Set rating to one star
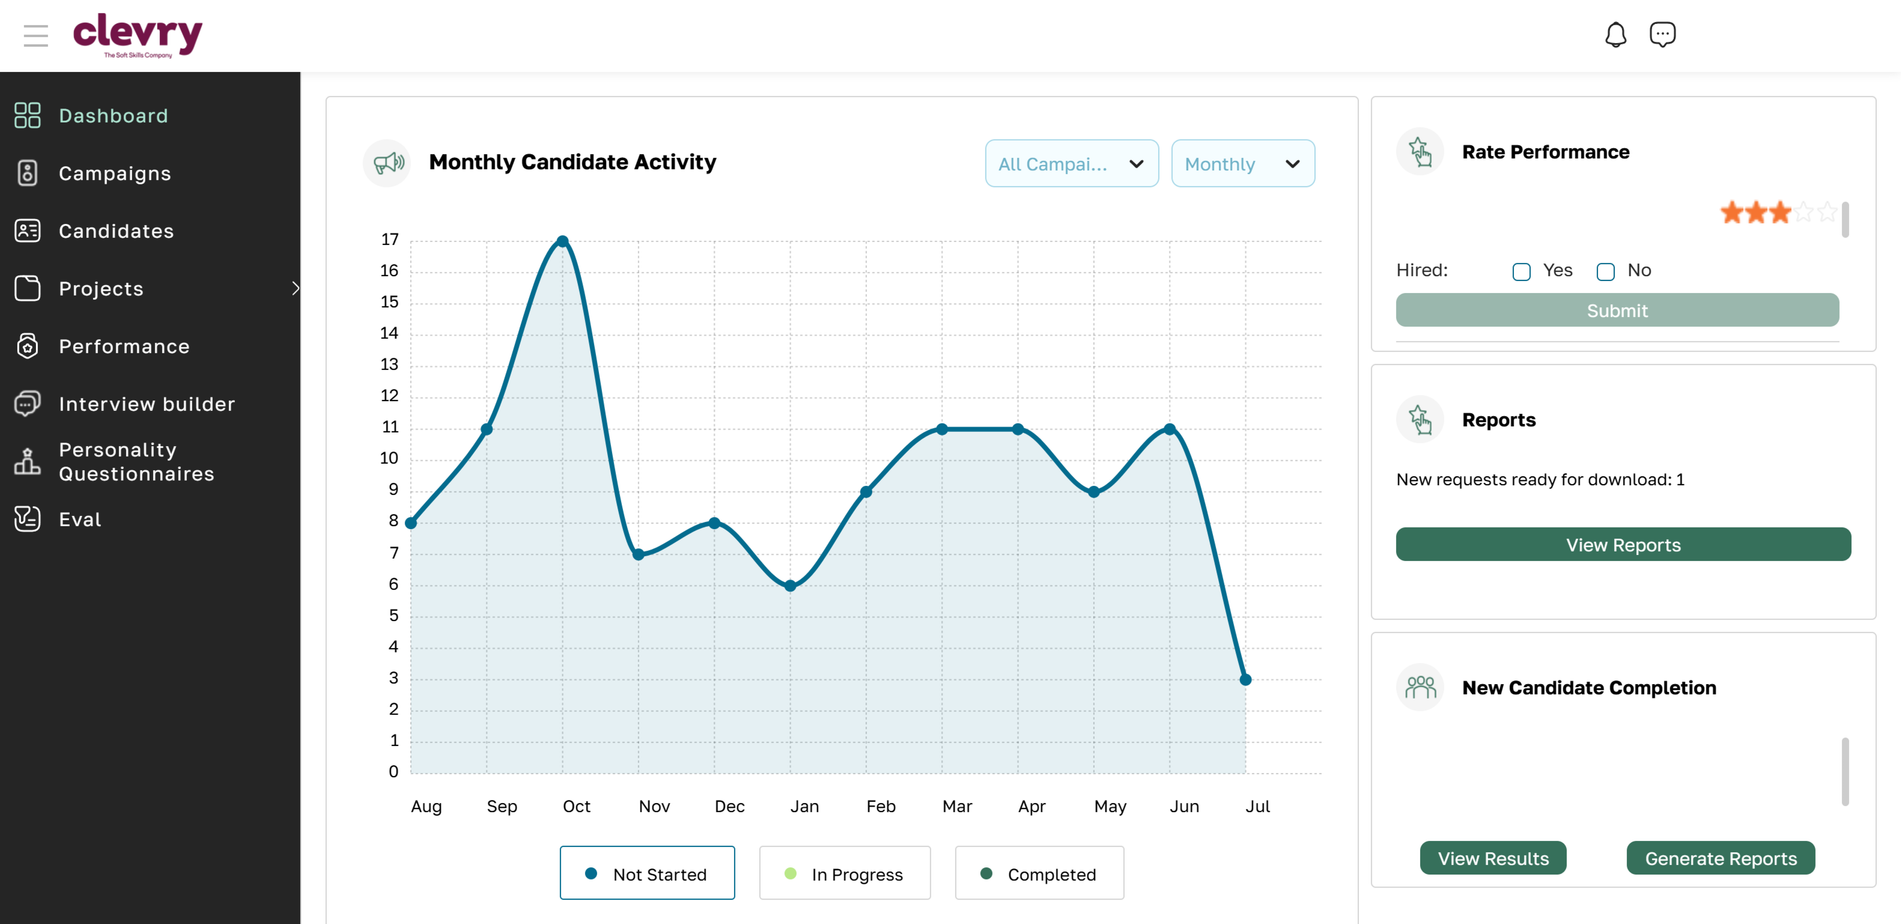 [1731, 212]
